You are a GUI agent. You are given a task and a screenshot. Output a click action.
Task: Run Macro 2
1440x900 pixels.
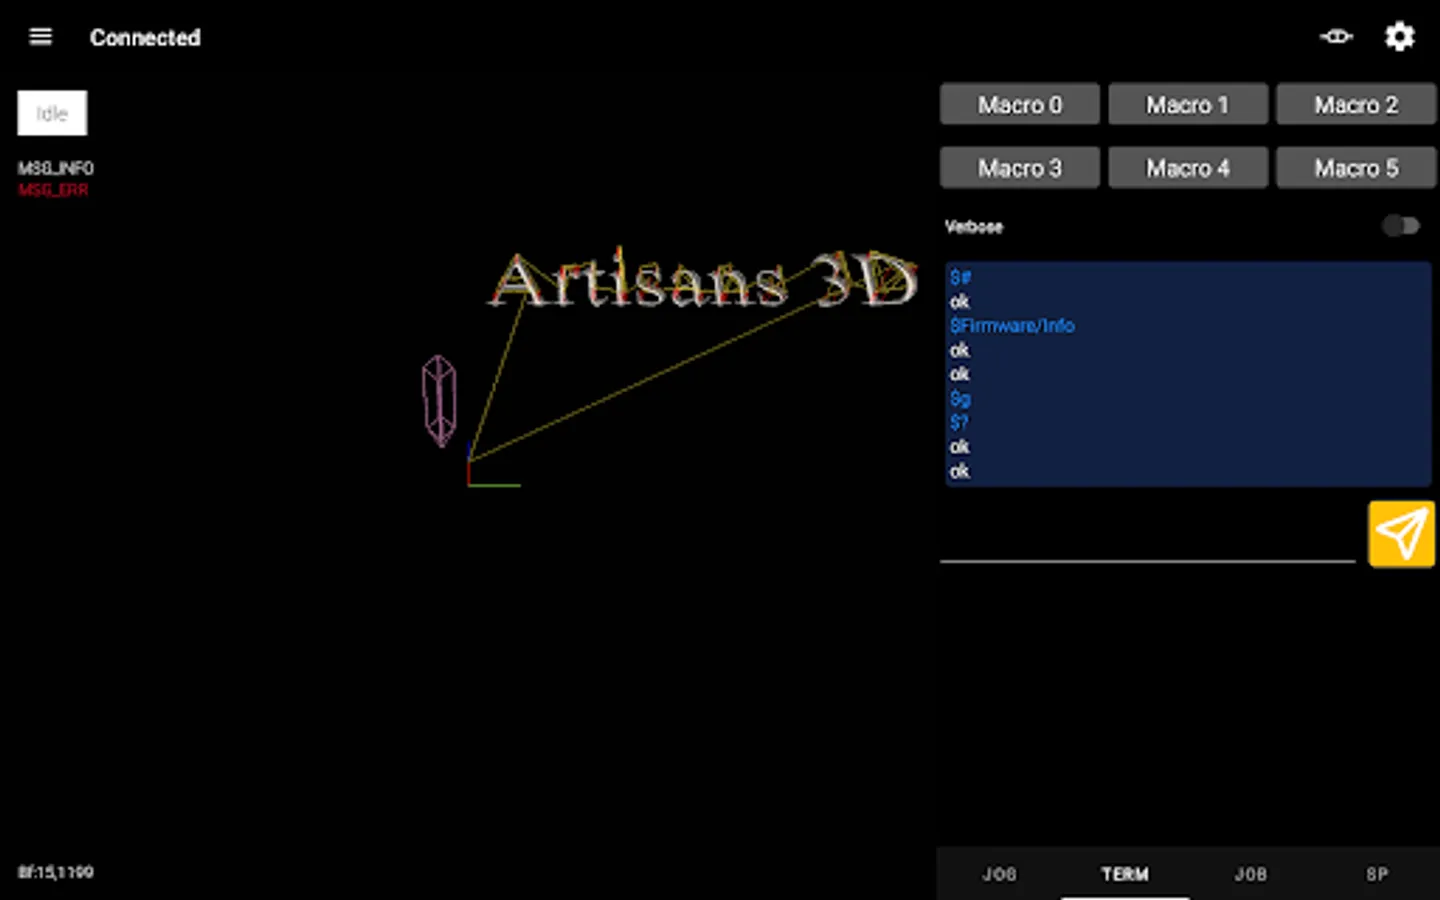pos(1356,104)
